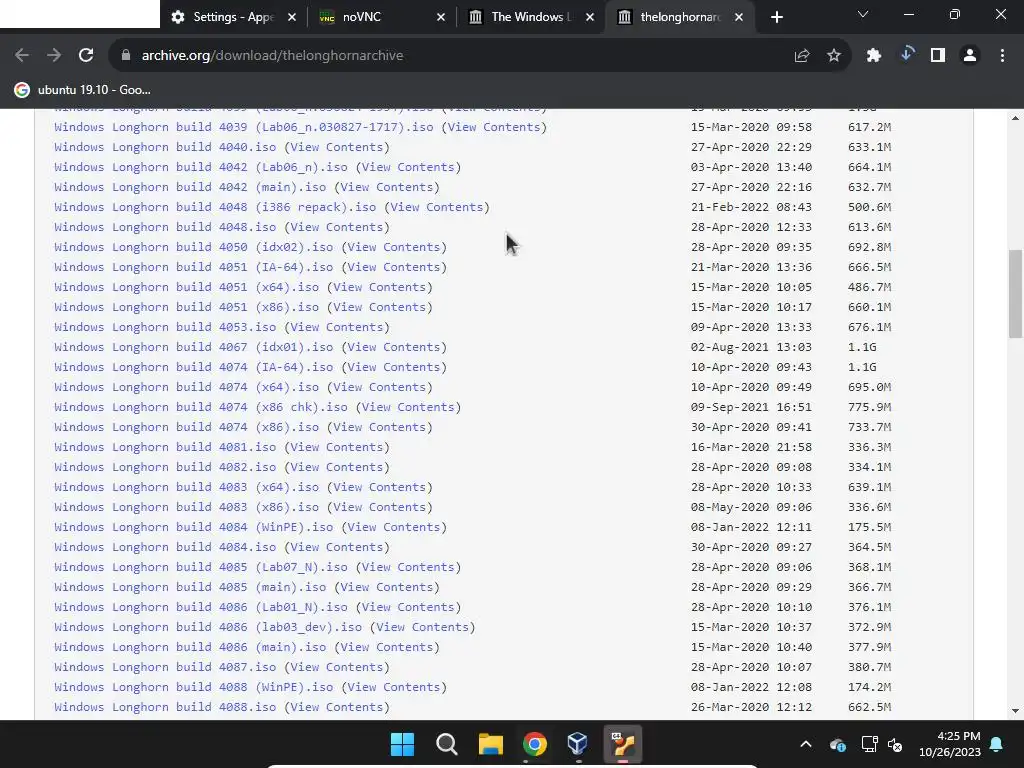Select size 775.9M text

point(869,407)
